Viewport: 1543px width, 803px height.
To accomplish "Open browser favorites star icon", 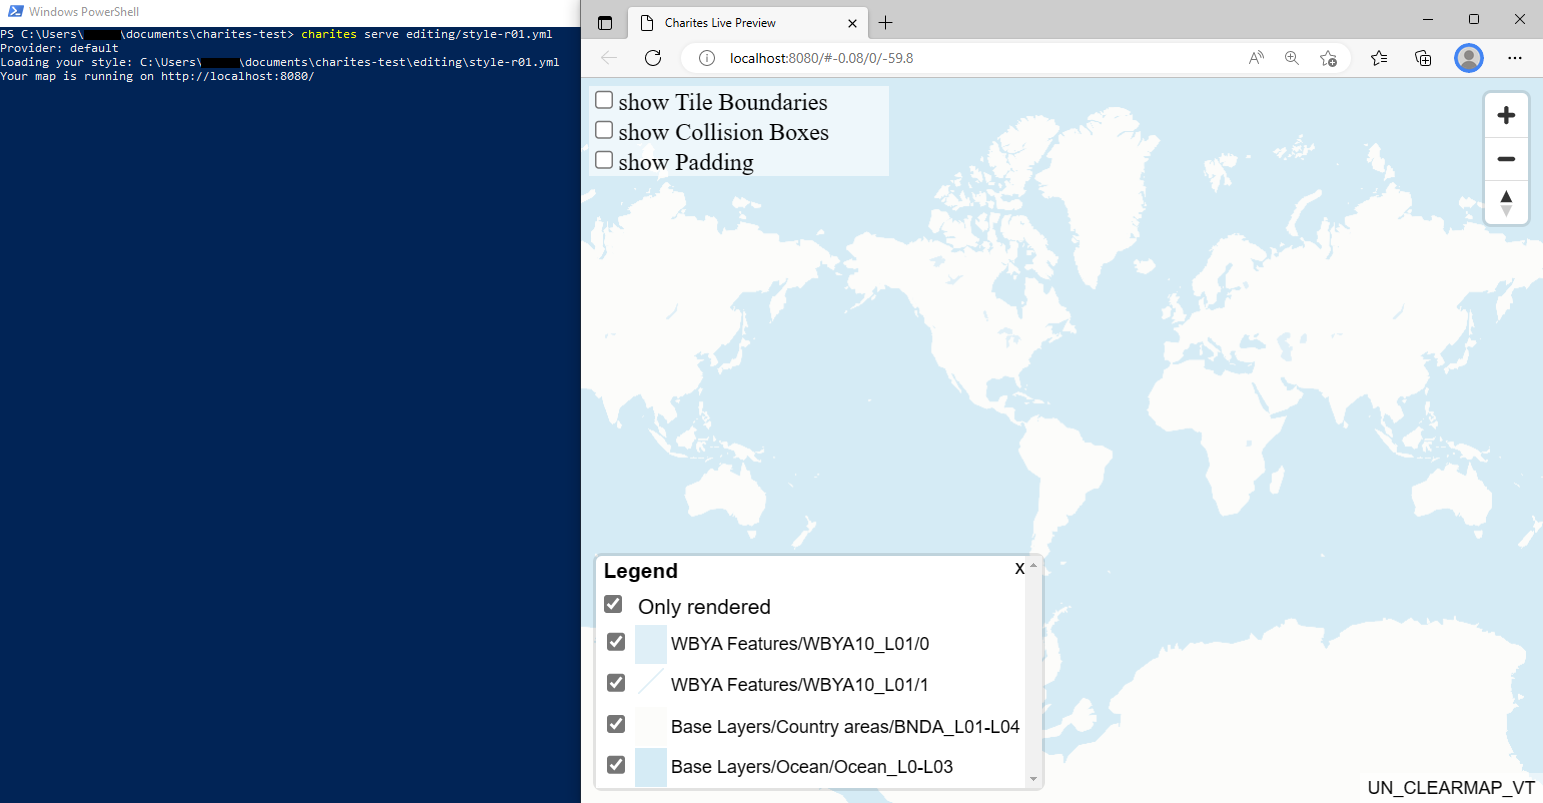I will coord(1379,58).
